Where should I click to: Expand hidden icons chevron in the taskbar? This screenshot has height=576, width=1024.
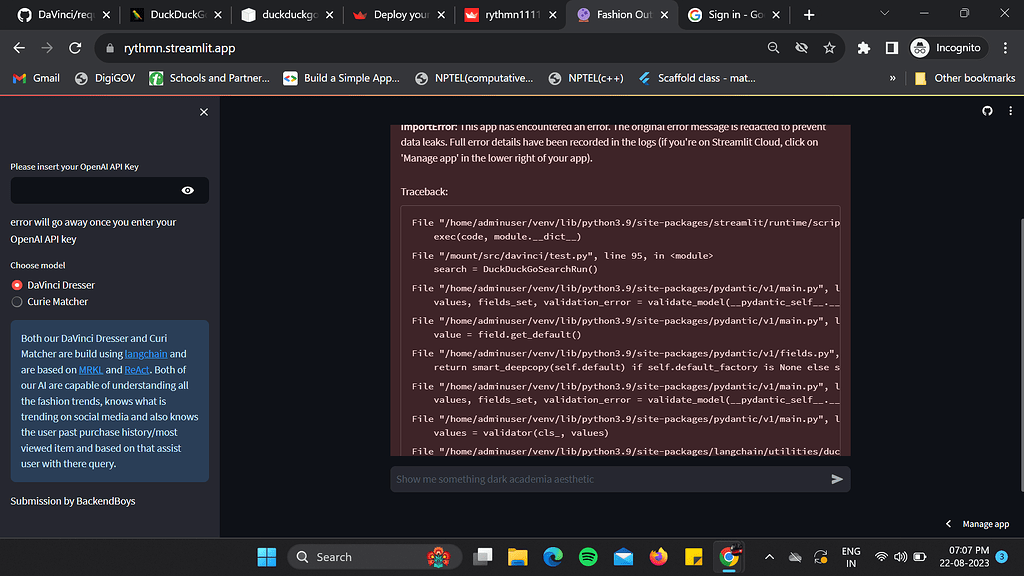click(x=769, y=556)
